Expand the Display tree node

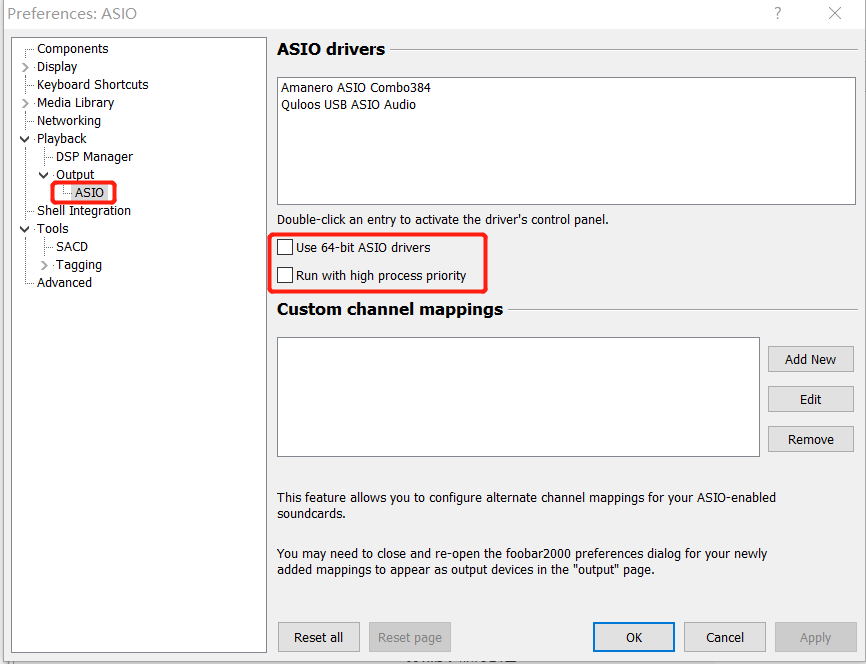(x=25, y=67)
